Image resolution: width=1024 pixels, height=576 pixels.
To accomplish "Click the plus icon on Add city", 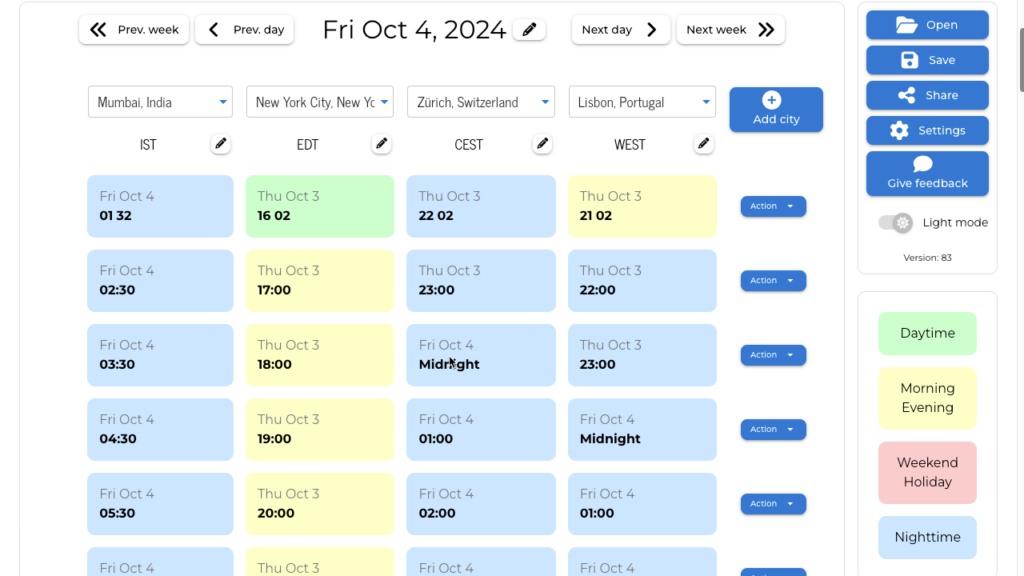I will click(x=771, y=99).
